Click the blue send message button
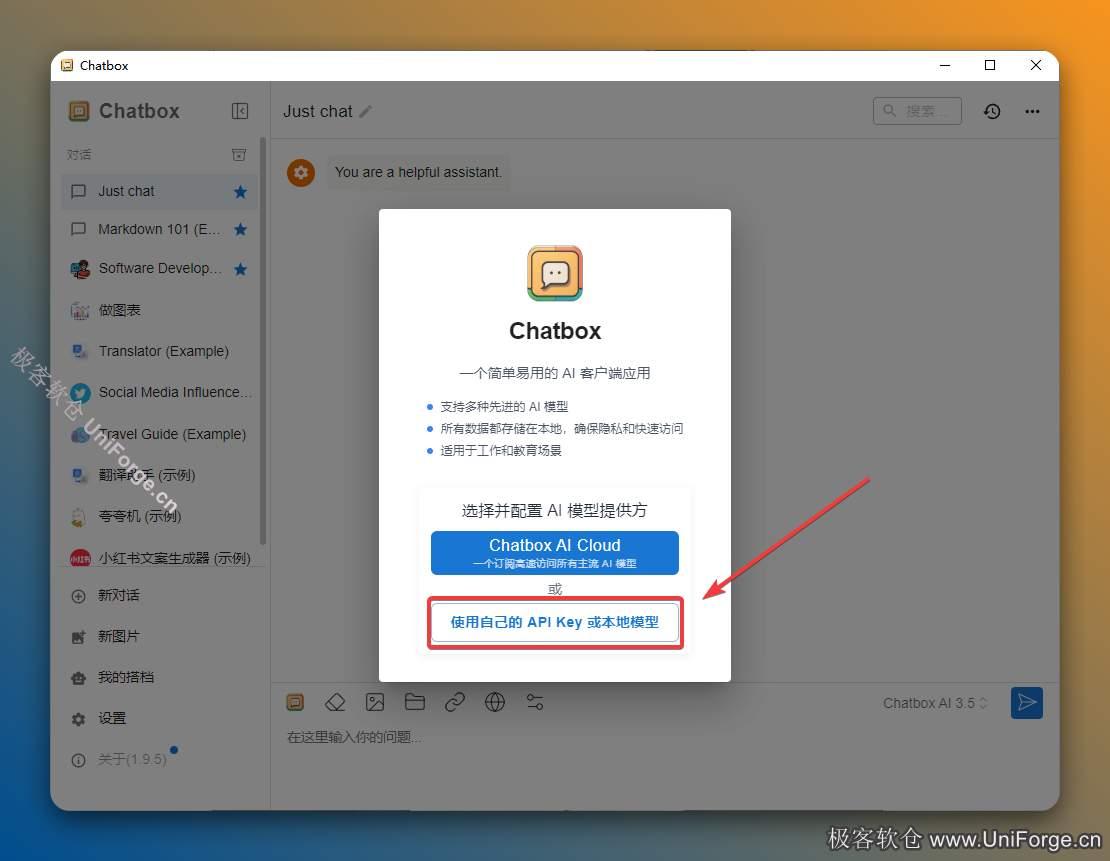 point(1026,703)
